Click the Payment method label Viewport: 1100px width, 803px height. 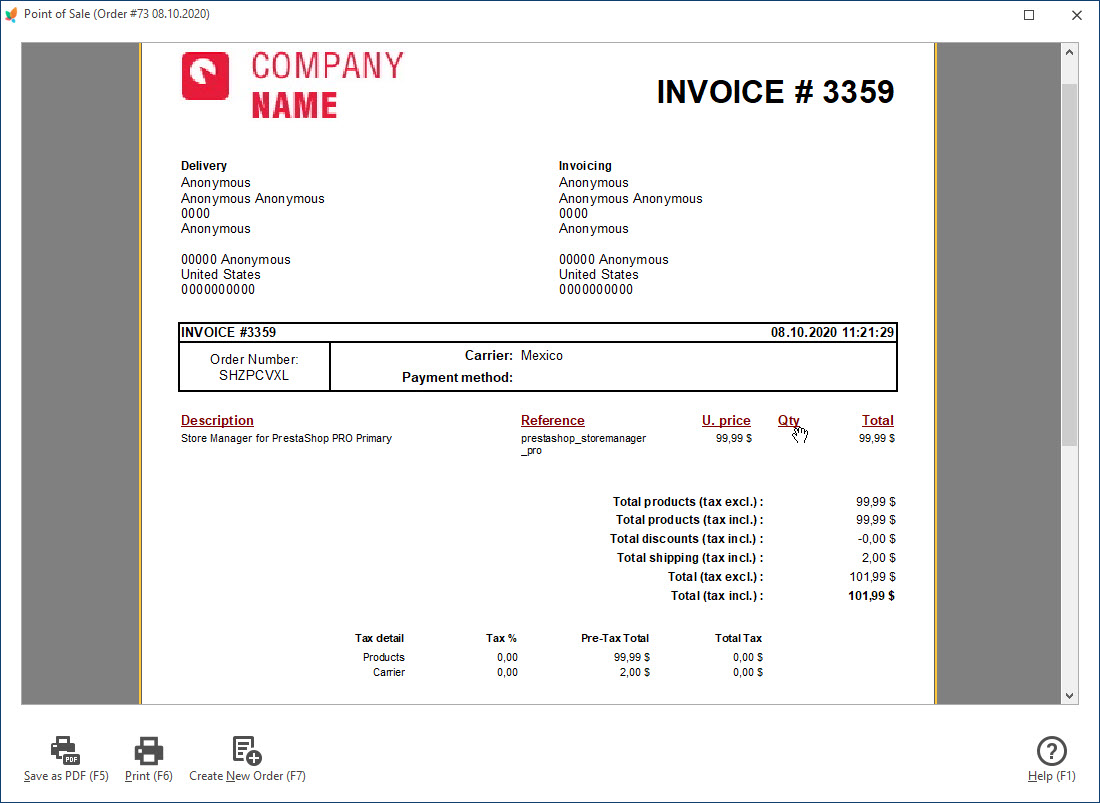[x=457, y=377]
